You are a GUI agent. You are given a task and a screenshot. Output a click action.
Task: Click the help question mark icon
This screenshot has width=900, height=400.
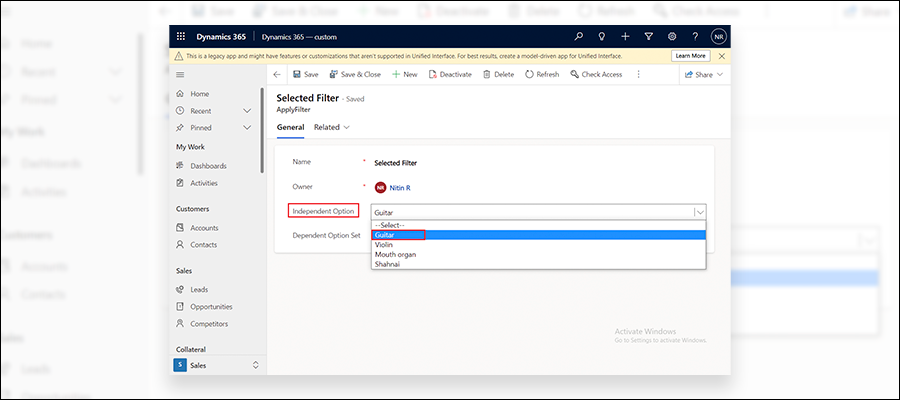(695, 37)
